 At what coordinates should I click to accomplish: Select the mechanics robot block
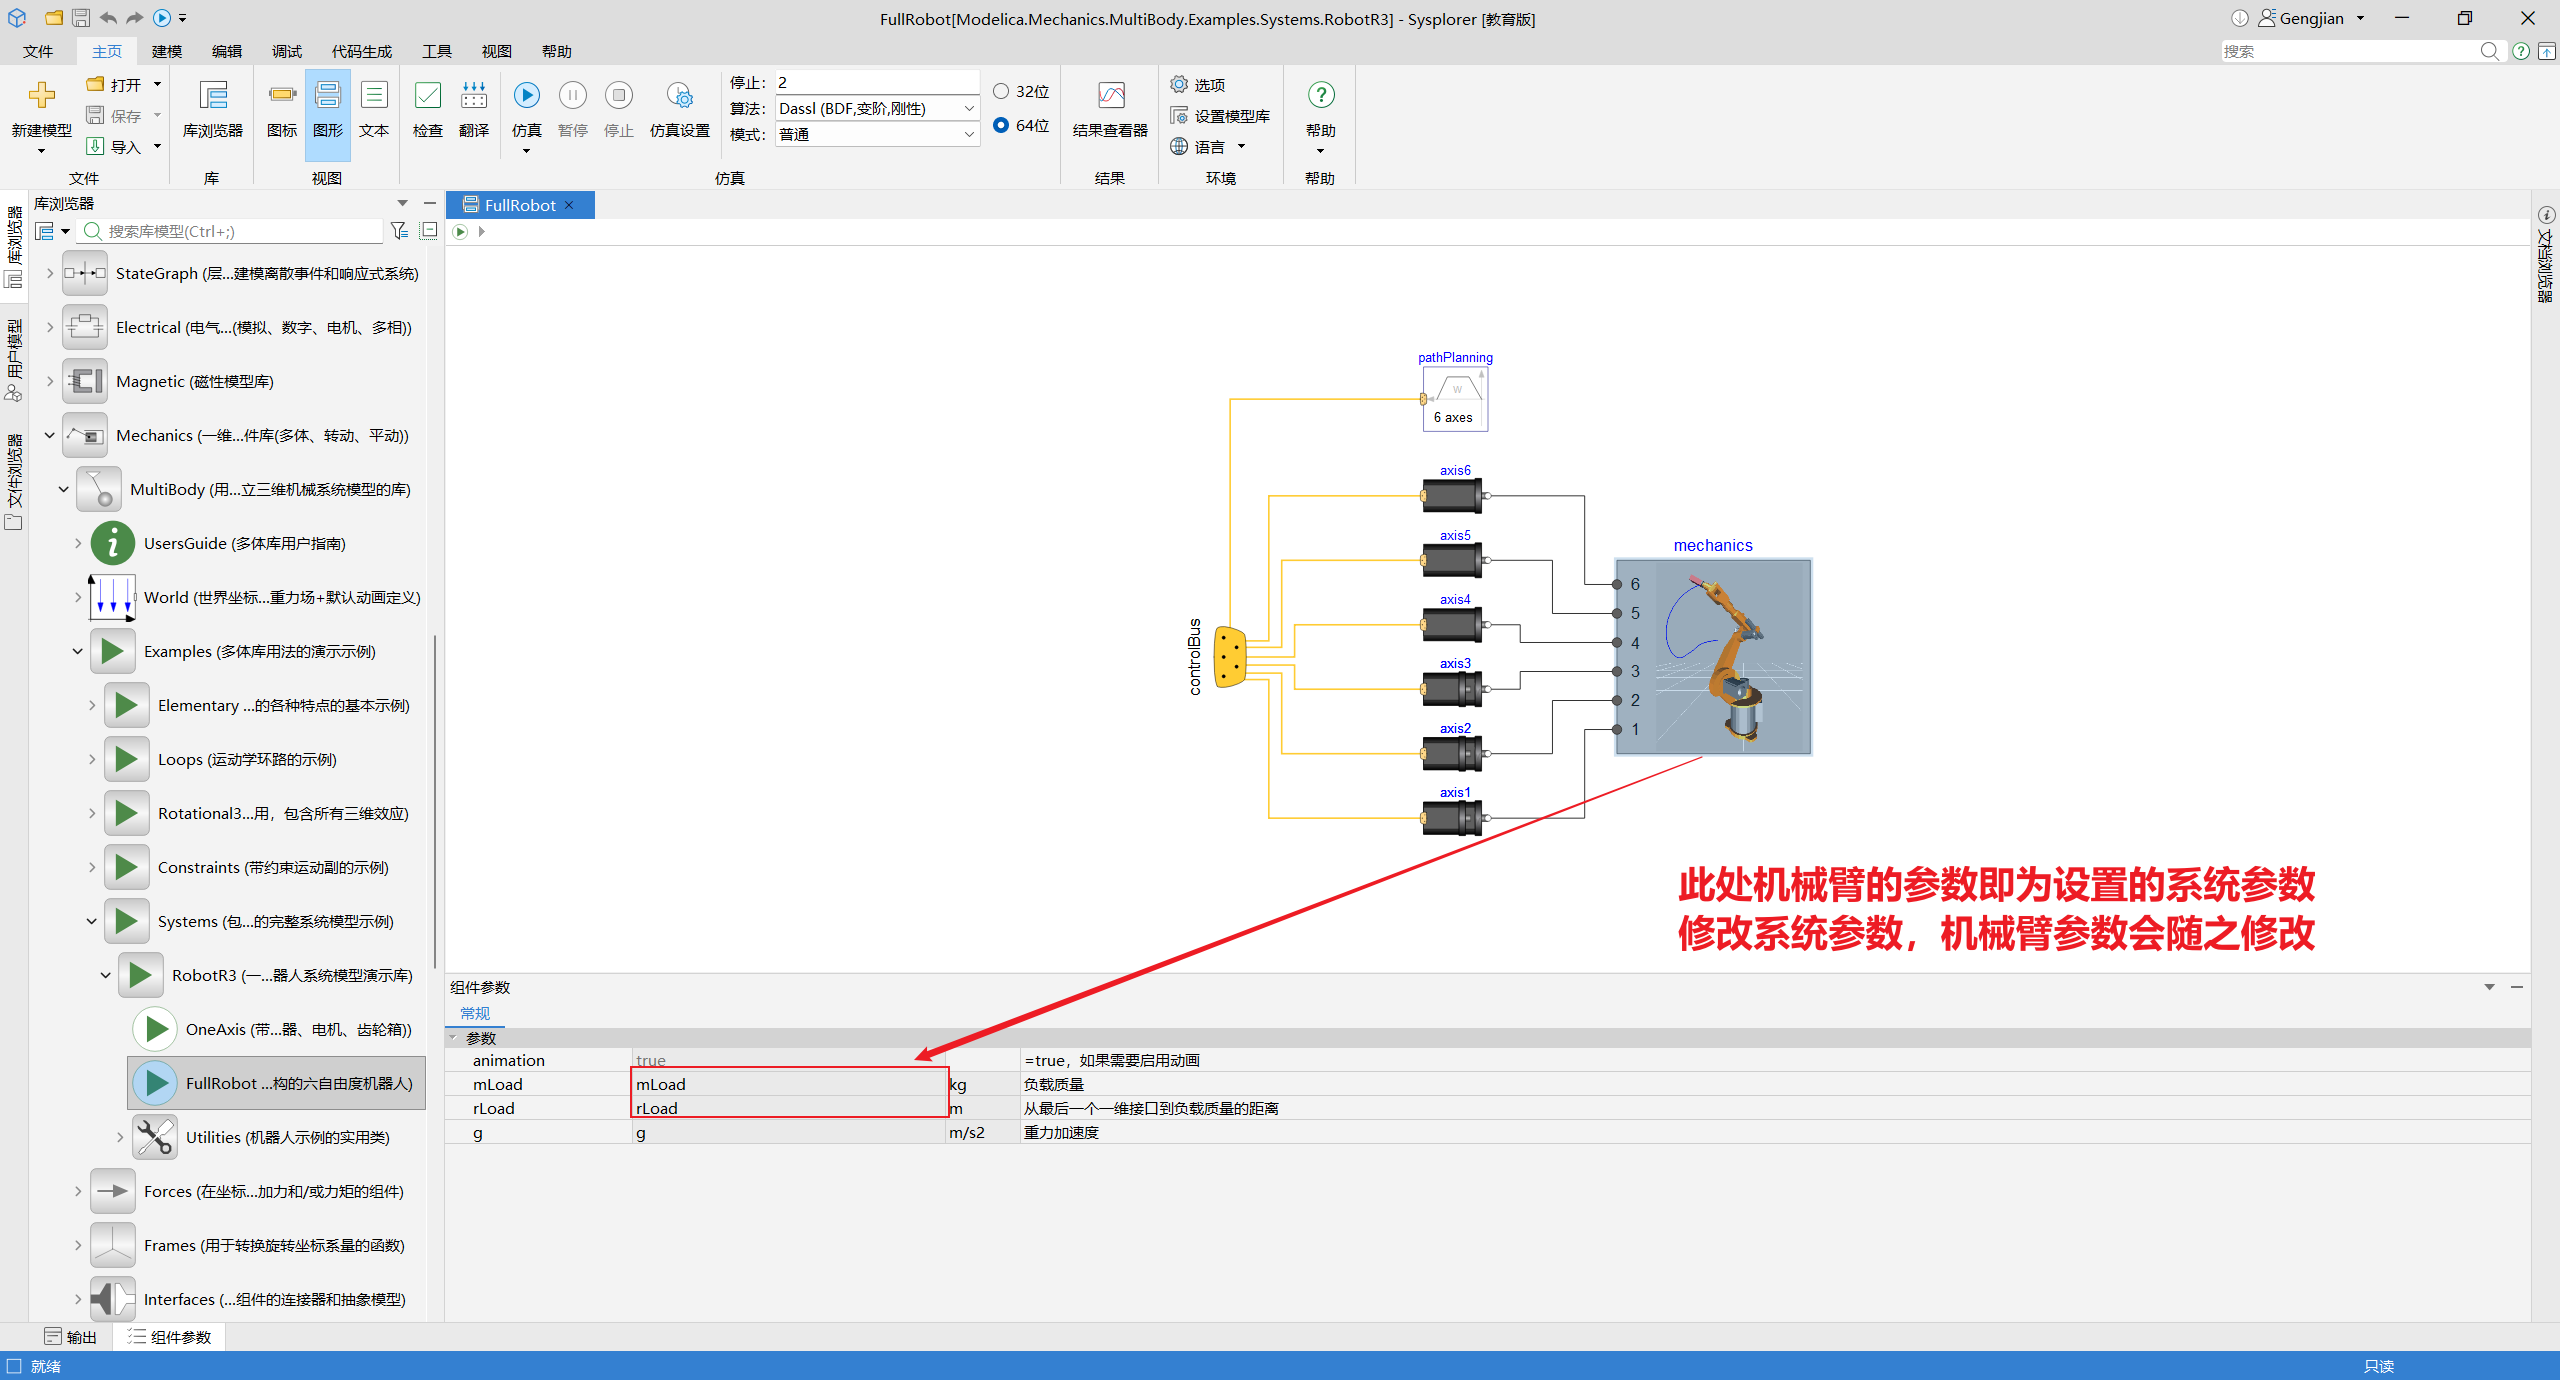1713,656
